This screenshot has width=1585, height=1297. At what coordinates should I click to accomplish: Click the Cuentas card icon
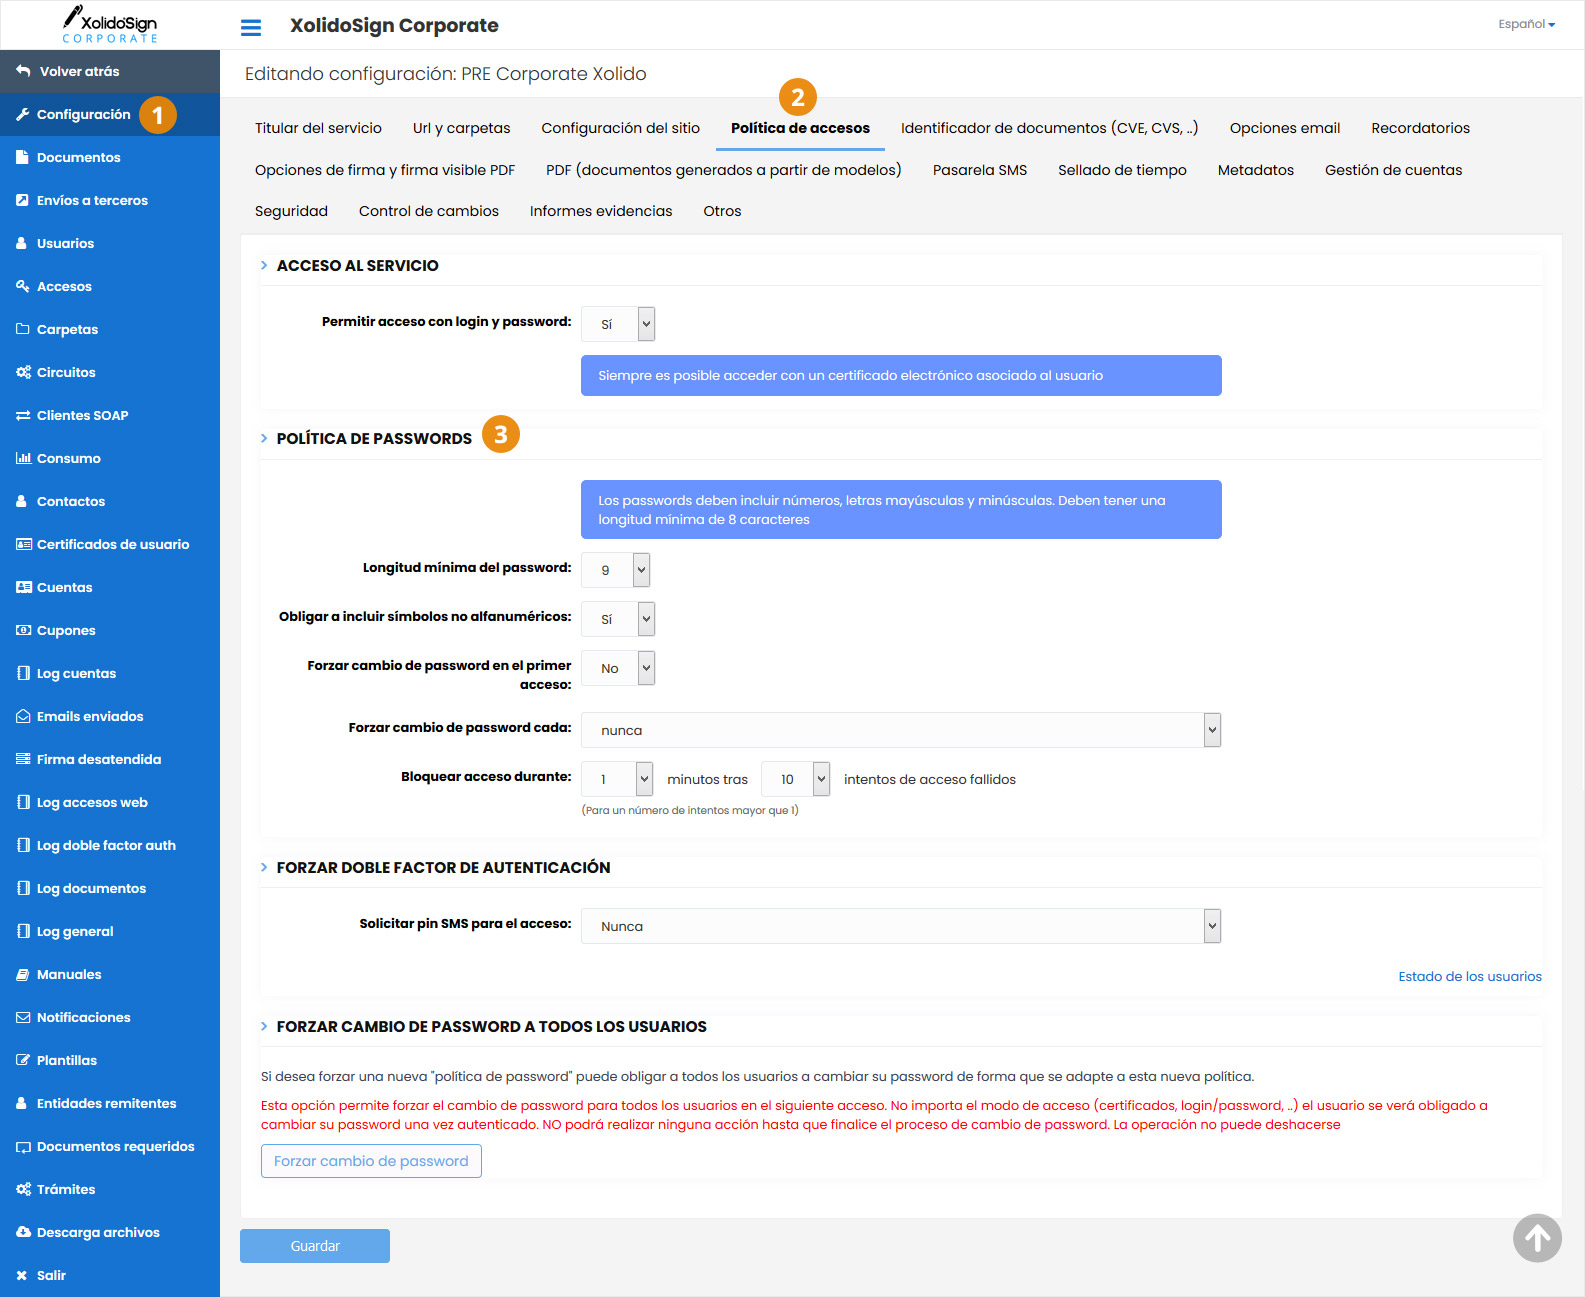click(24, 587)
